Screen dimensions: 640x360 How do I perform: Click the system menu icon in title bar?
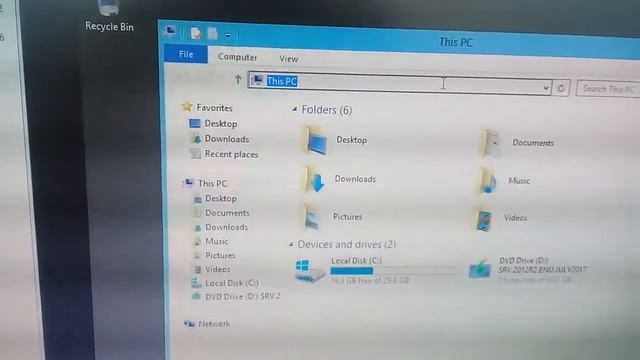pos(170,31)
